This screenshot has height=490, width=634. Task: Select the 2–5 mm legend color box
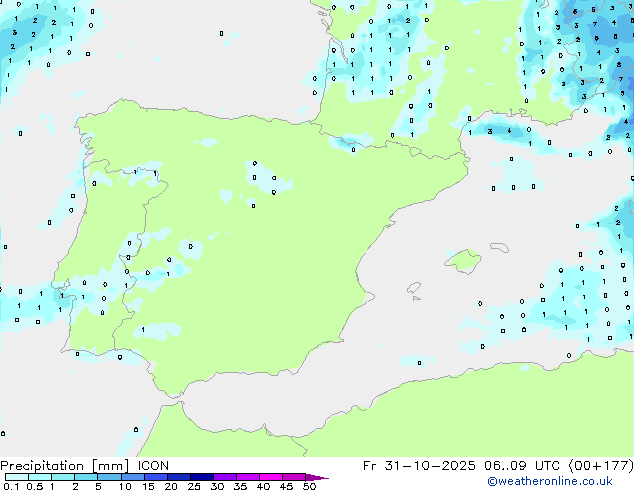tap(86, 477)
